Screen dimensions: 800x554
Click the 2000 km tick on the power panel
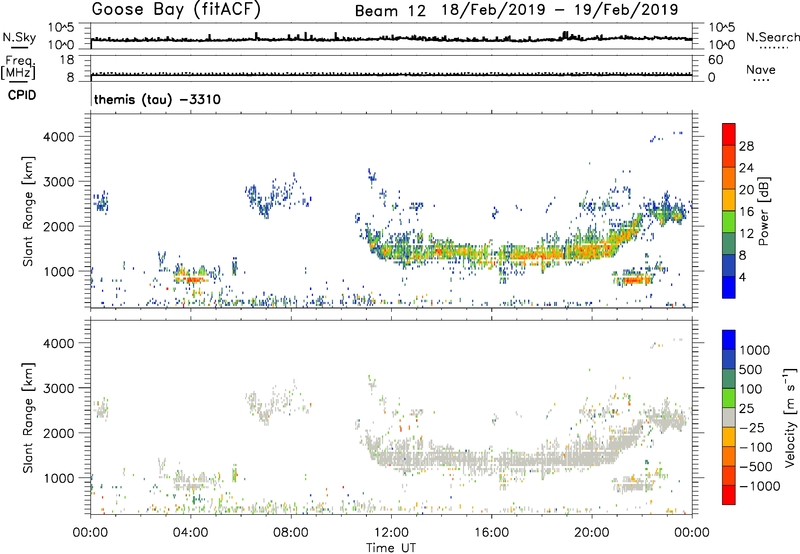(x=59, y=226)
